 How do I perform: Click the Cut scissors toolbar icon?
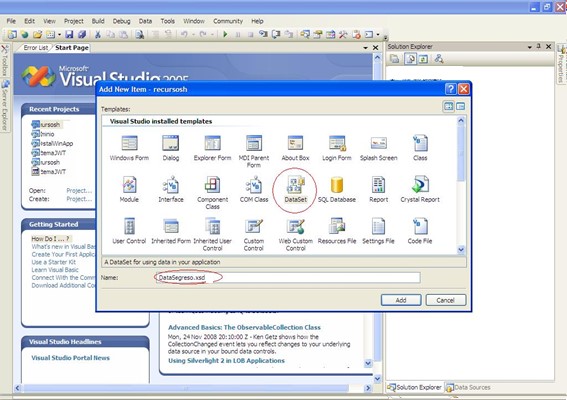98,34
